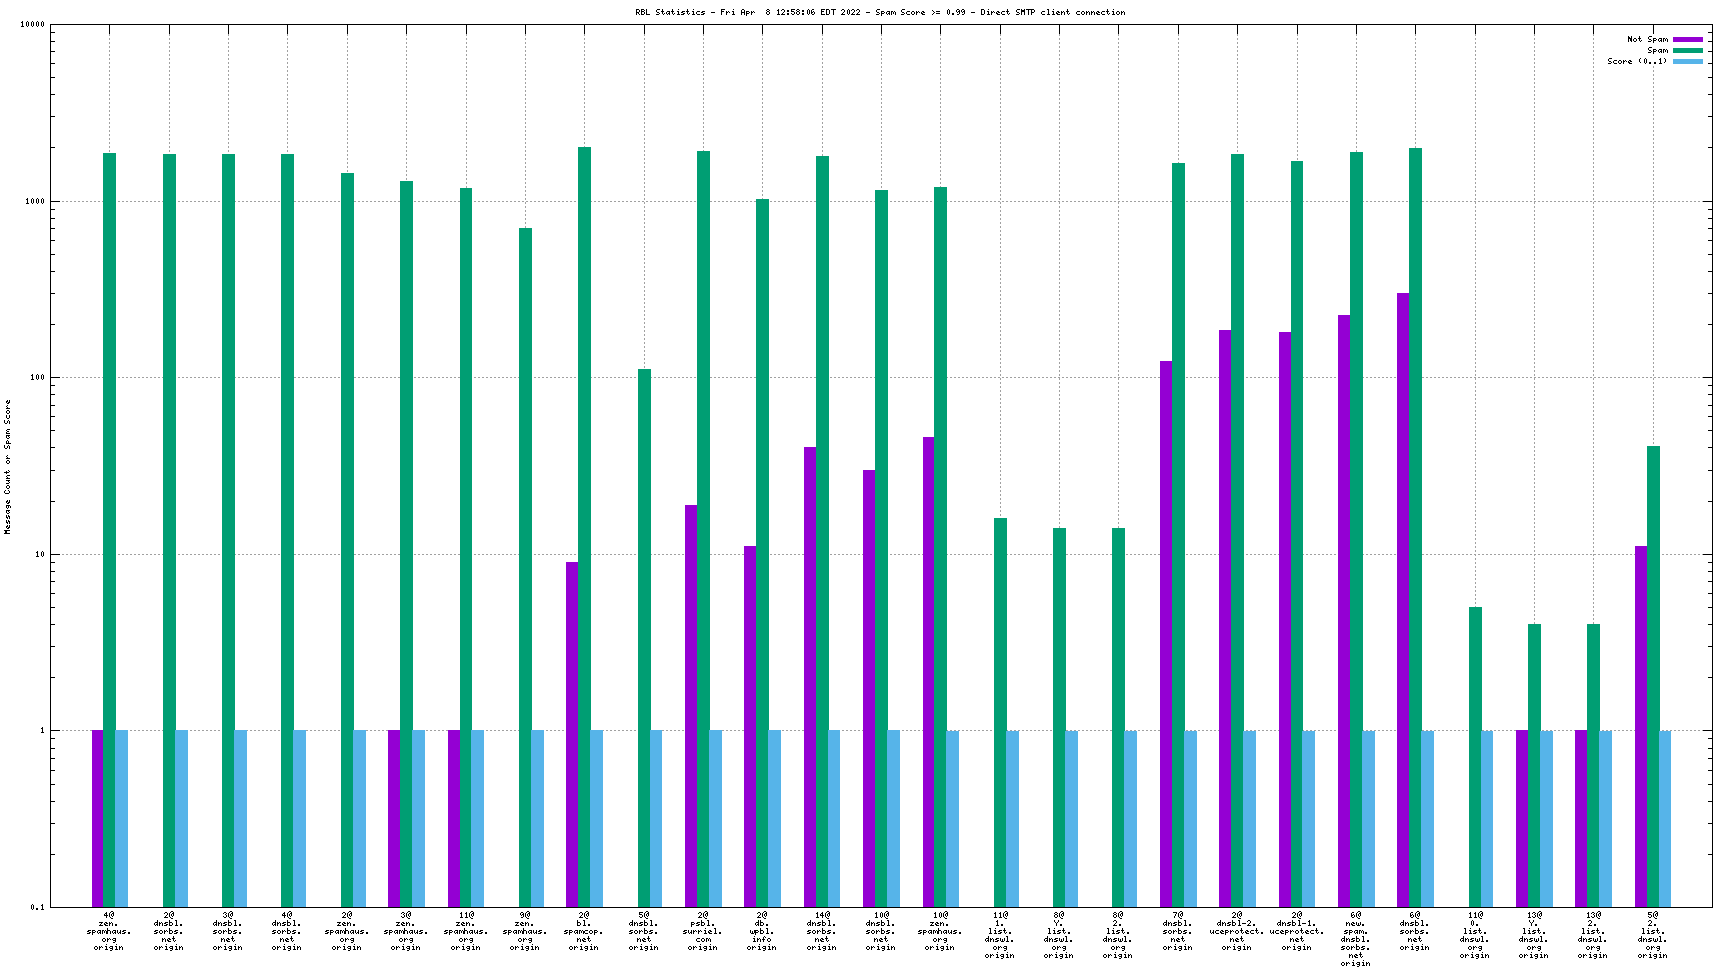Click the purple Not Spam bar for bl.spamcop.net

[572, 730]
